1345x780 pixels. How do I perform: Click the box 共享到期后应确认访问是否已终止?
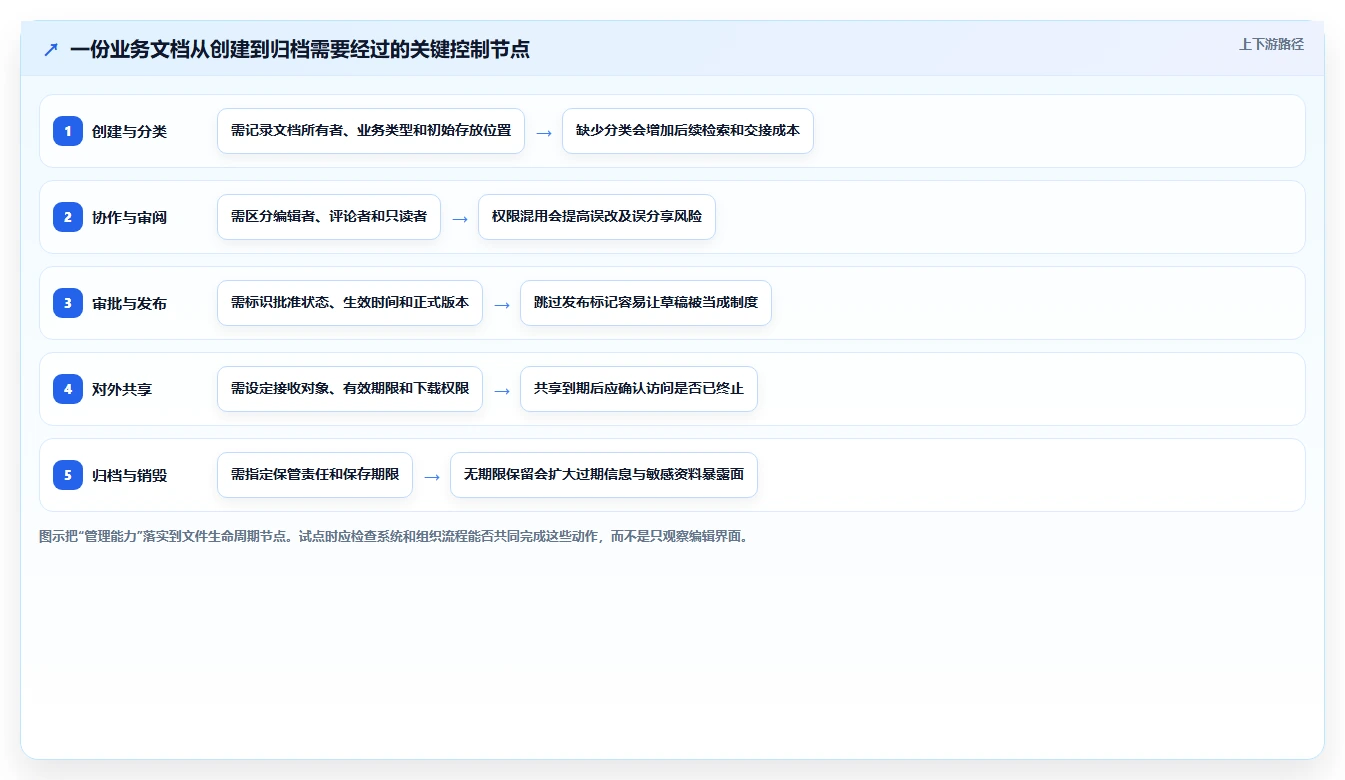click(639, 389)
